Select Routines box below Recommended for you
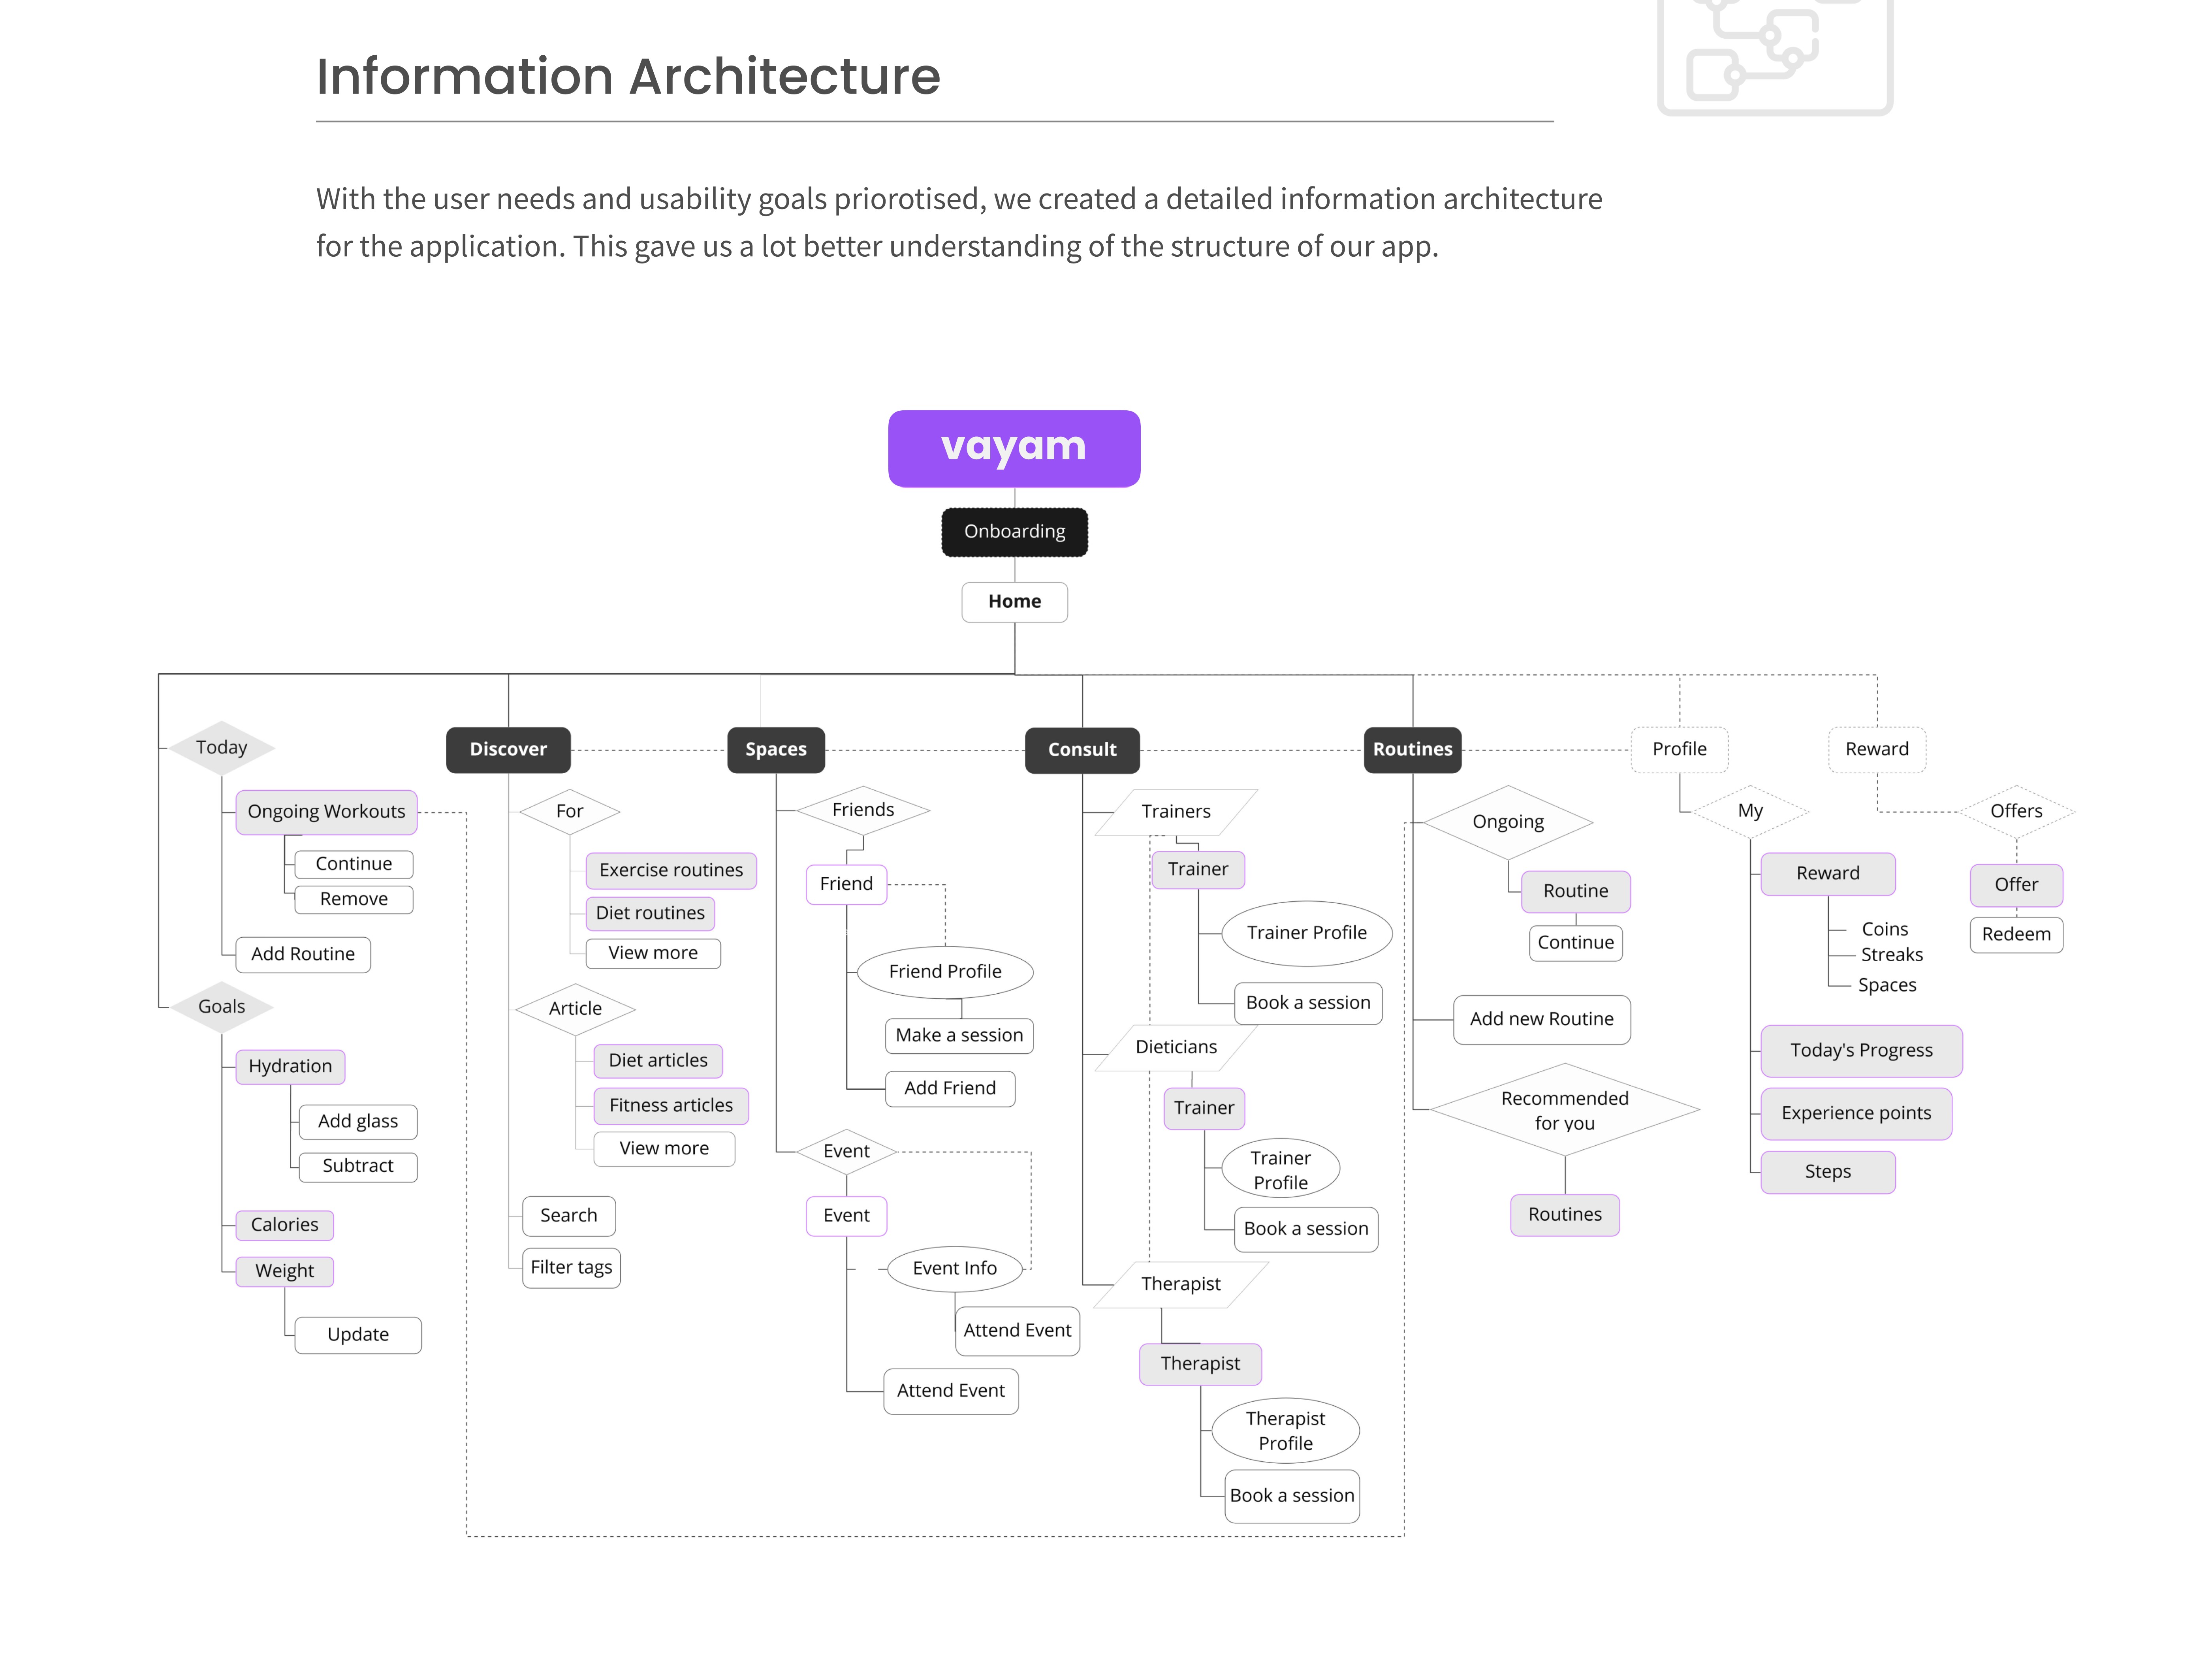Viewport: 2212px width, 1673px height. pyautogui.click(x=1565, y=1214)
